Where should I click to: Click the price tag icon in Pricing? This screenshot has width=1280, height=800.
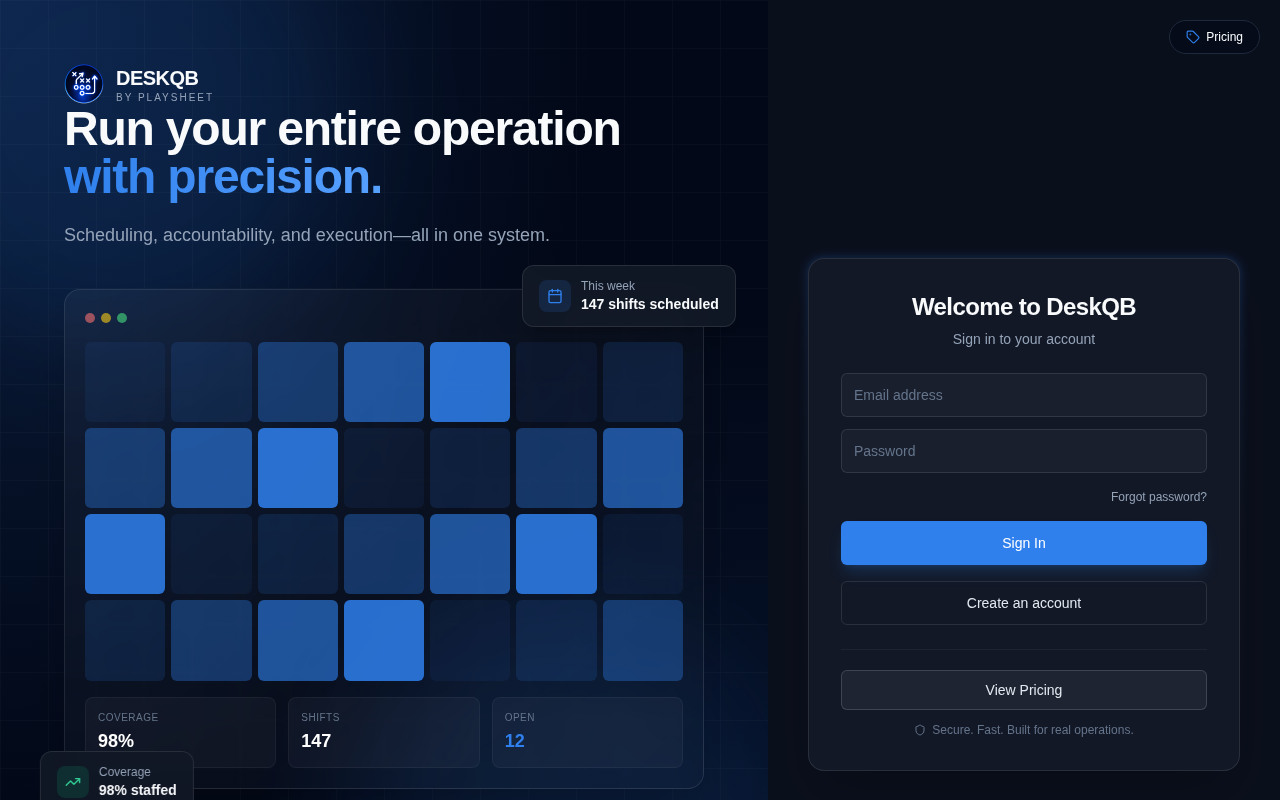tap(1193, 37)
